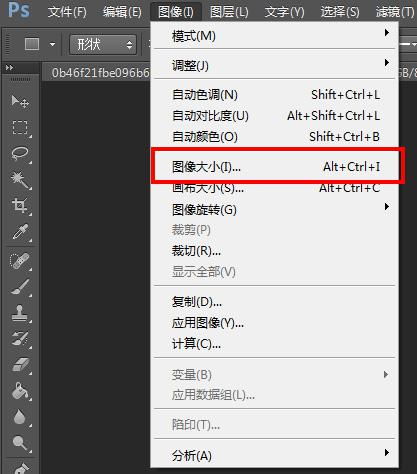The image size is (417, 474).
Task: Switch to document tab 0b46f21fbe096b6
Action: click(x=100, y=73)
